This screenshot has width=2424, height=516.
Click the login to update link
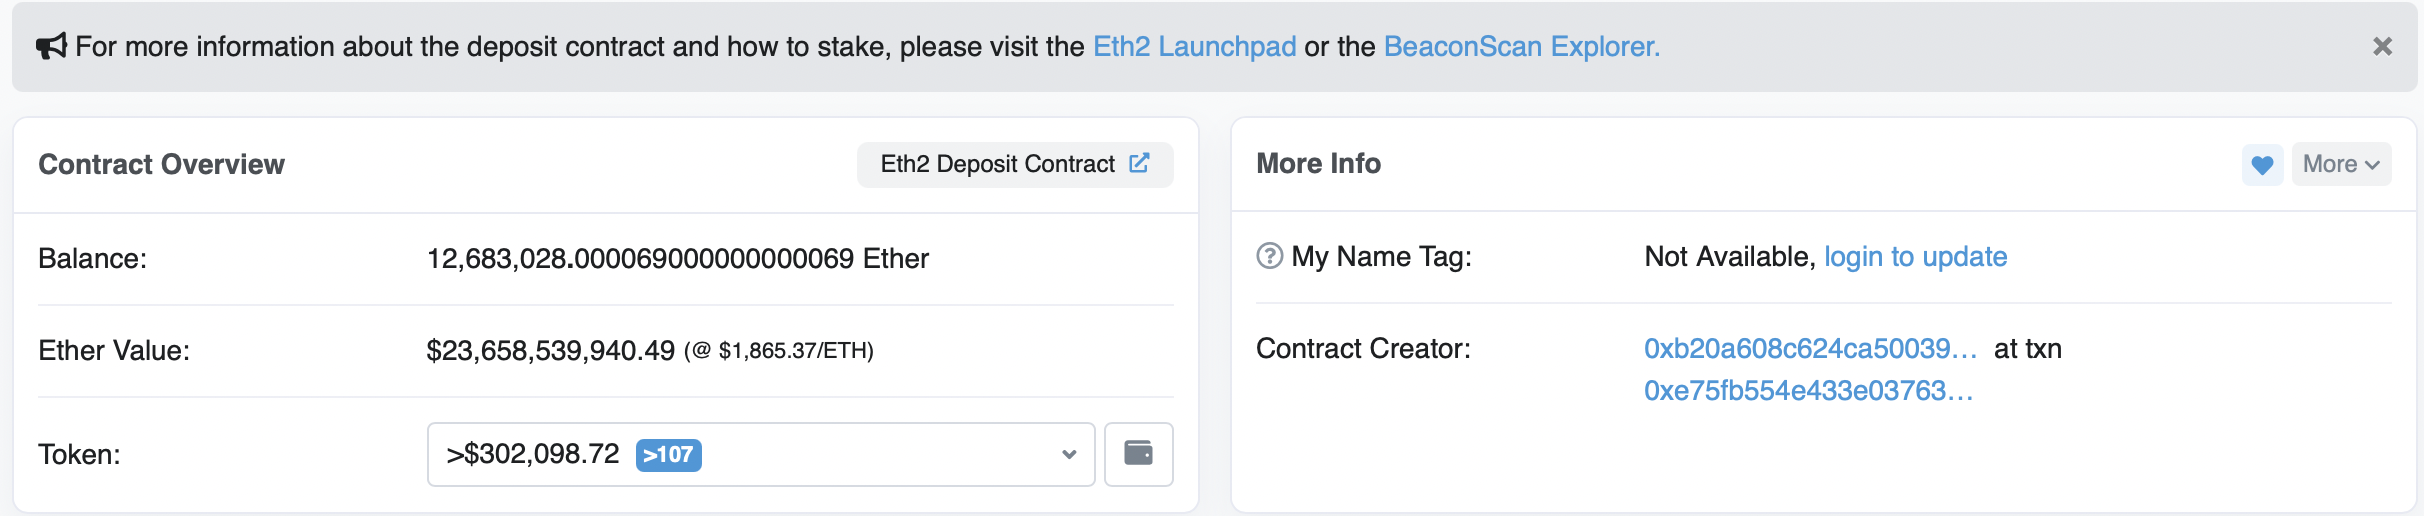pos(1915,256)
